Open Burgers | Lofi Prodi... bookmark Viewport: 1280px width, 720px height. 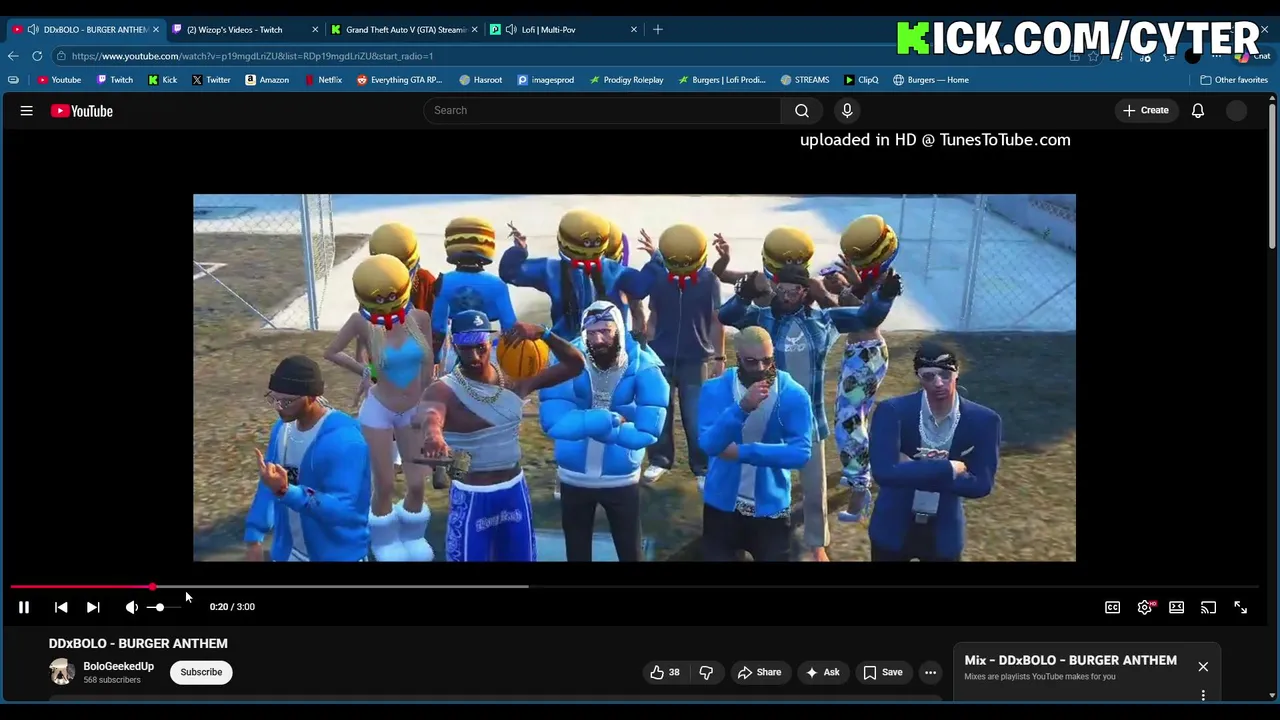point(722,80)
